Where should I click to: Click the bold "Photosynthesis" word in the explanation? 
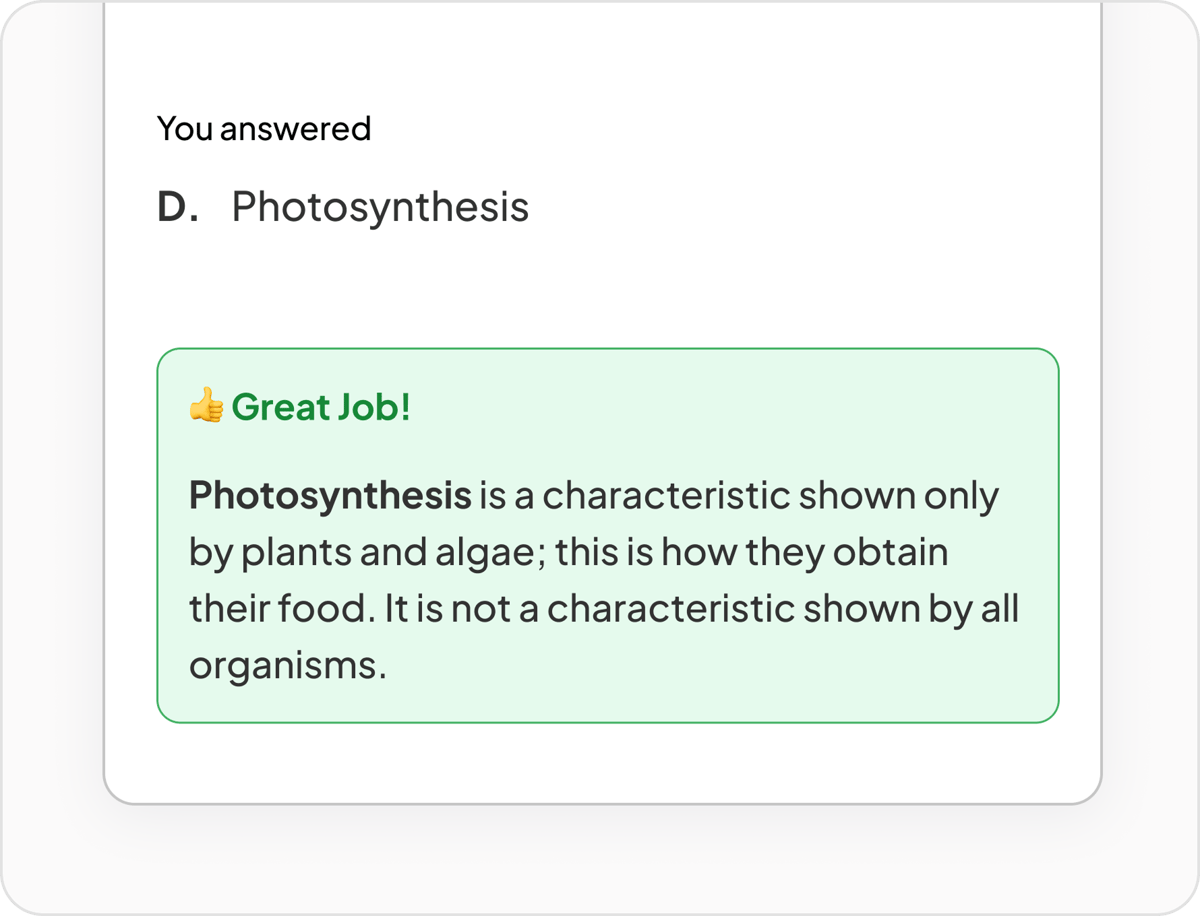(330, 496)
